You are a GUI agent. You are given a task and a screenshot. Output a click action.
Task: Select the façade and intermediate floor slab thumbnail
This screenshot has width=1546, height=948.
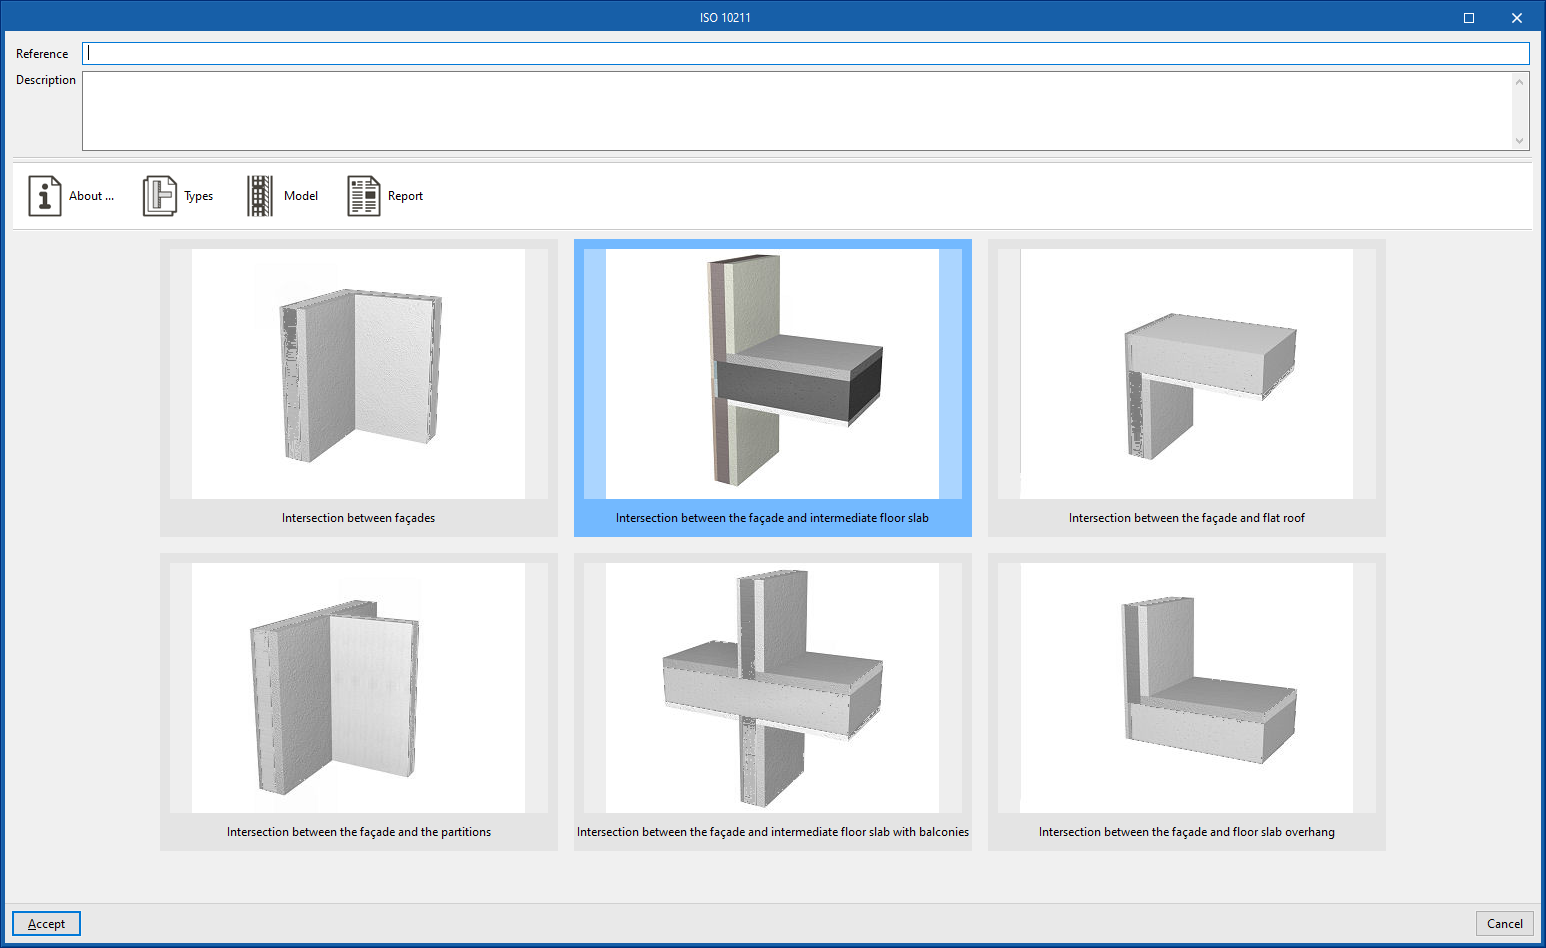pos(772,375)
